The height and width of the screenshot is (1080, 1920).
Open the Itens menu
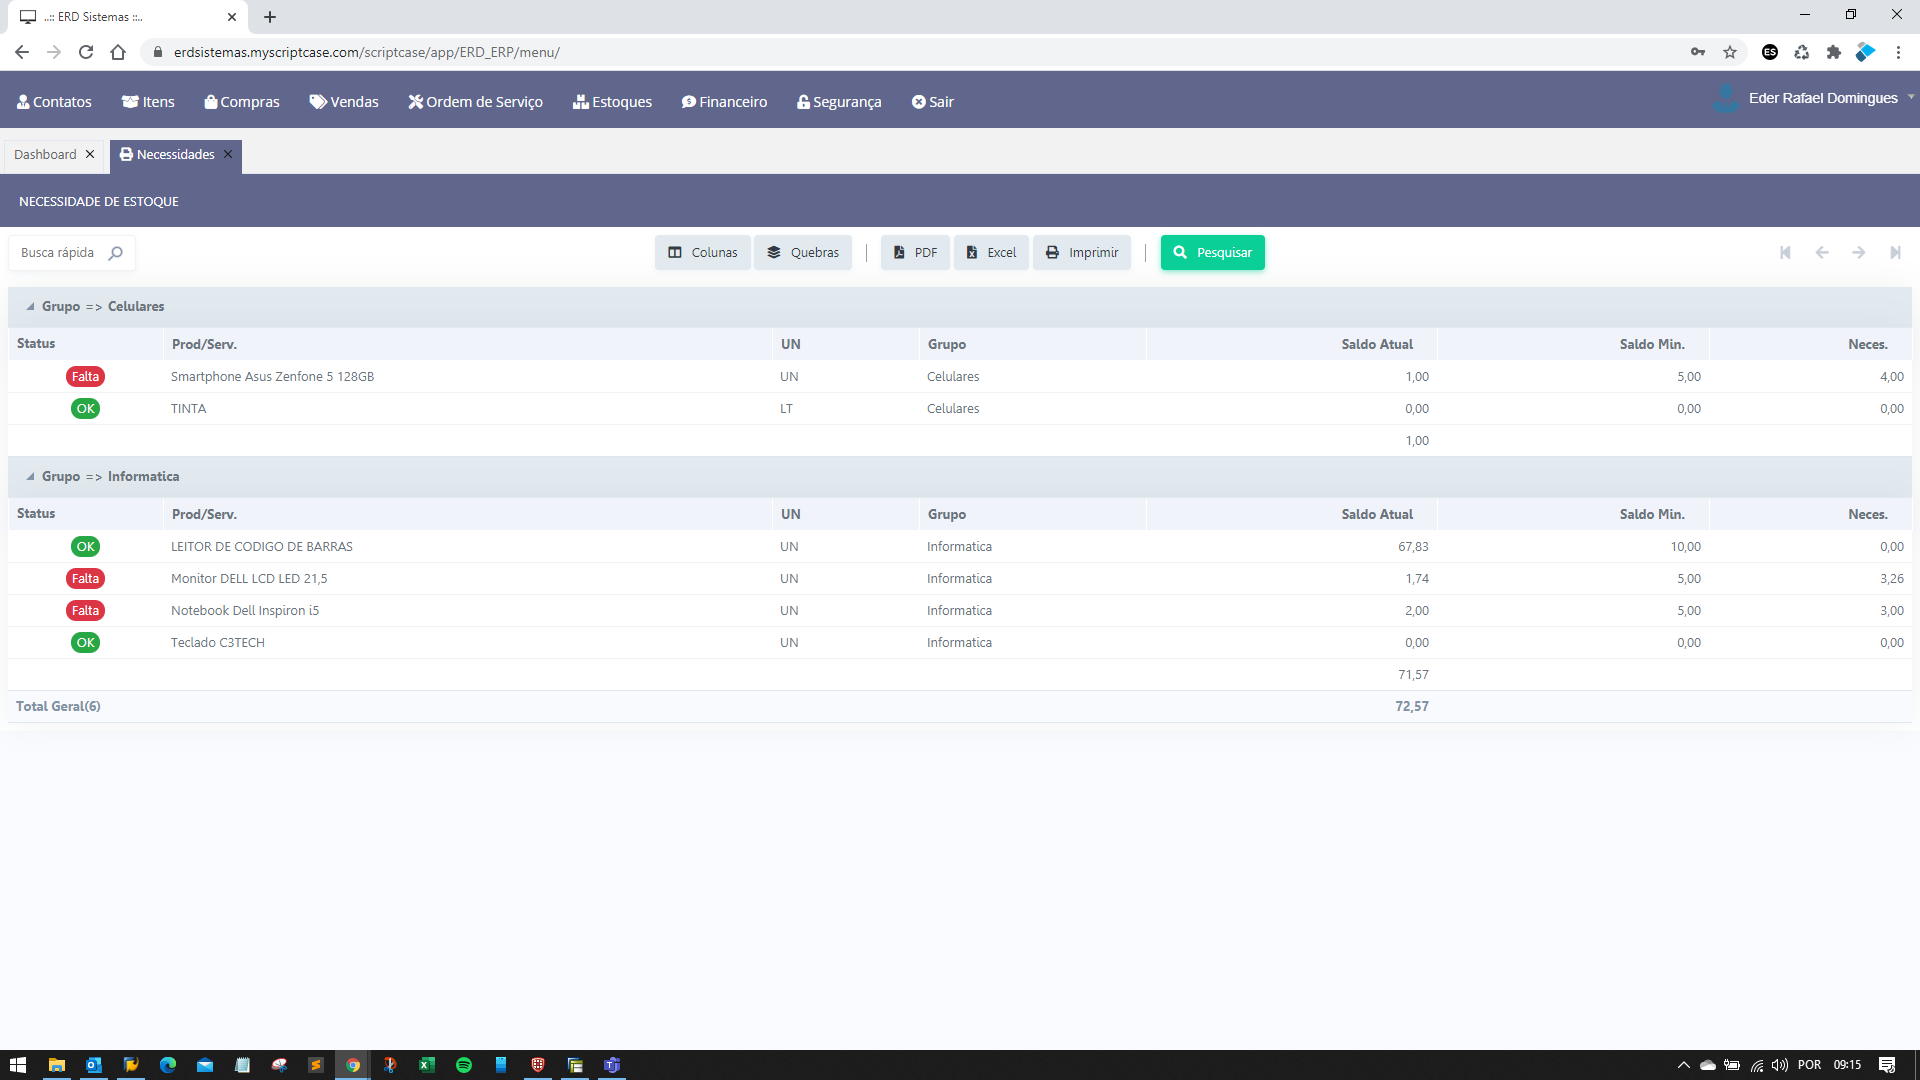[148, 102]
